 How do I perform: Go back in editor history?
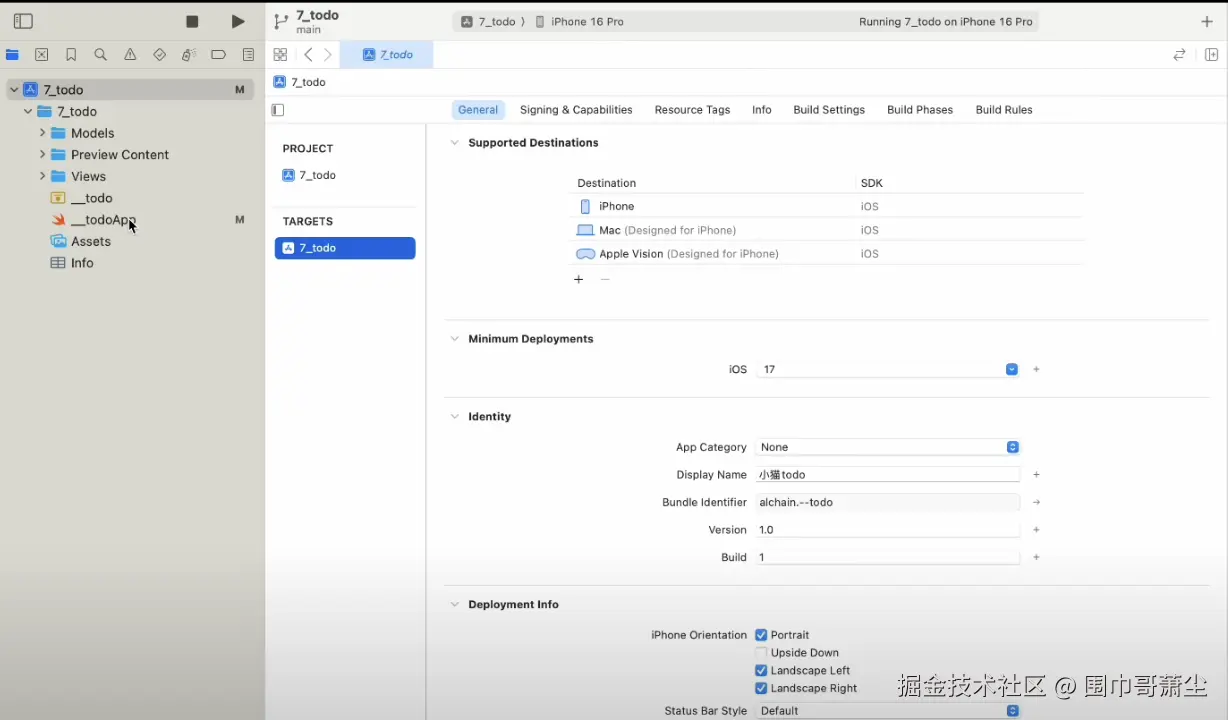[308, 55]
